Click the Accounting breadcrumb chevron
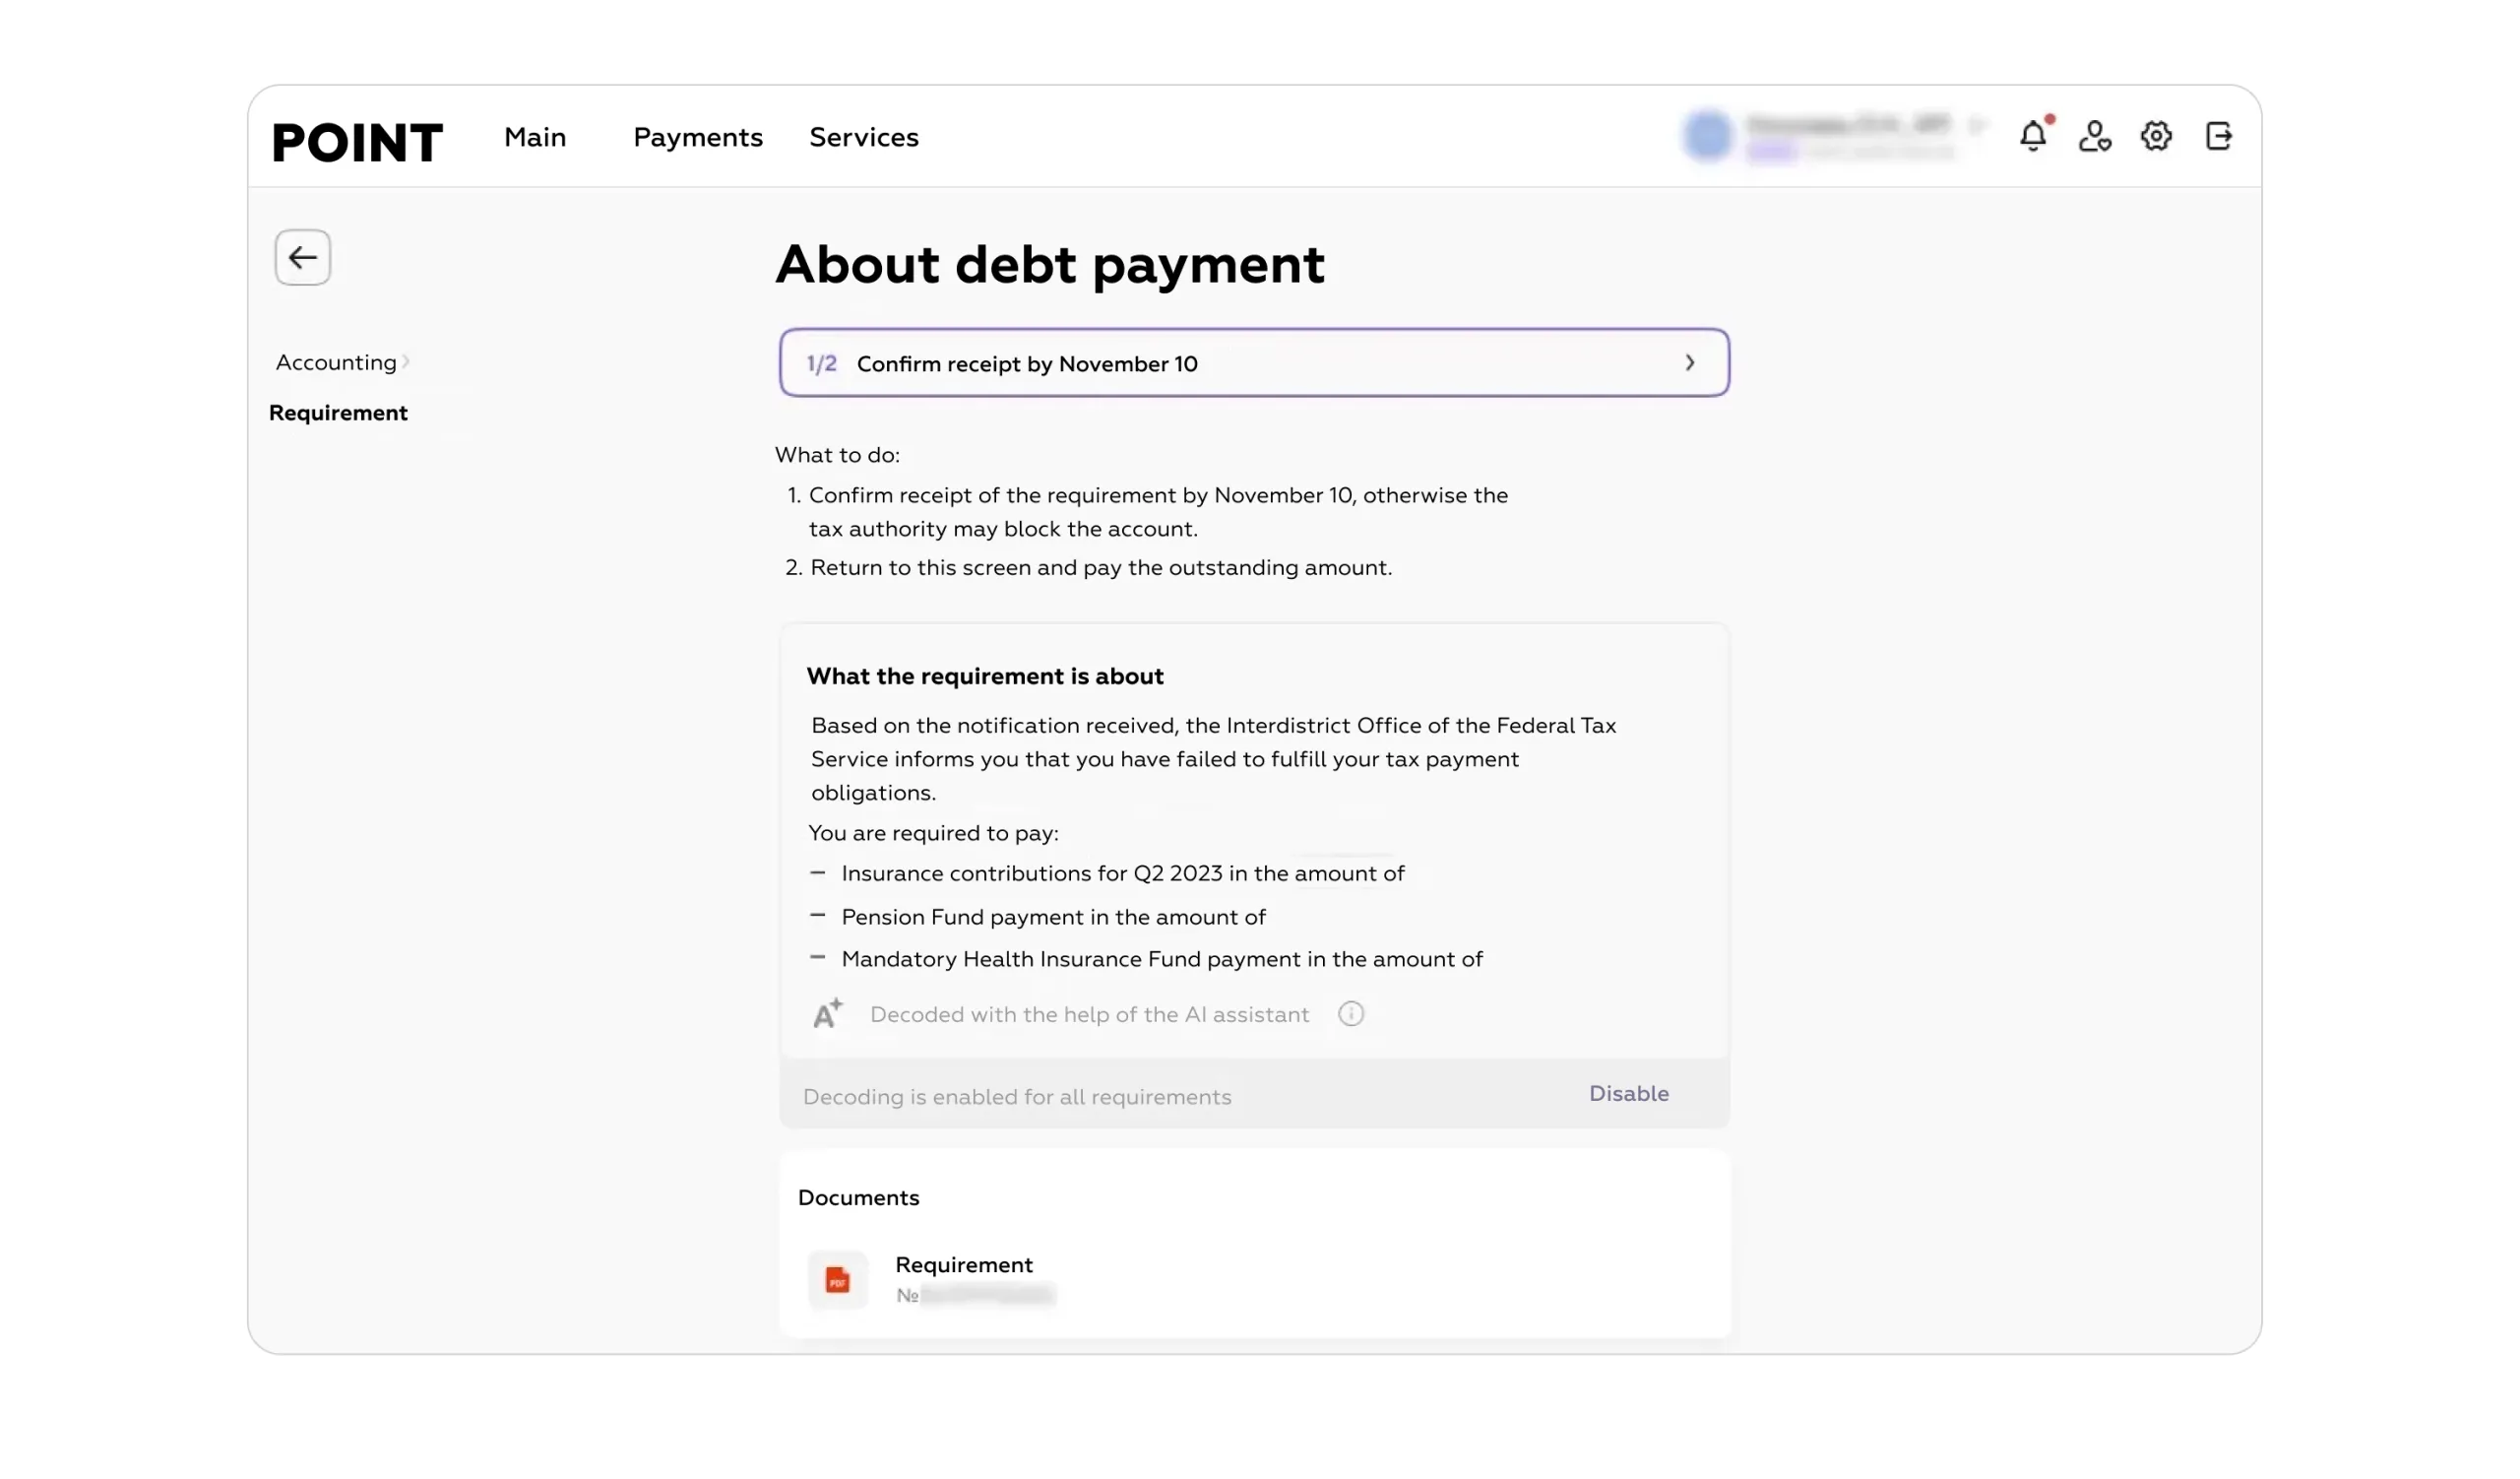 tap(406, 362)
